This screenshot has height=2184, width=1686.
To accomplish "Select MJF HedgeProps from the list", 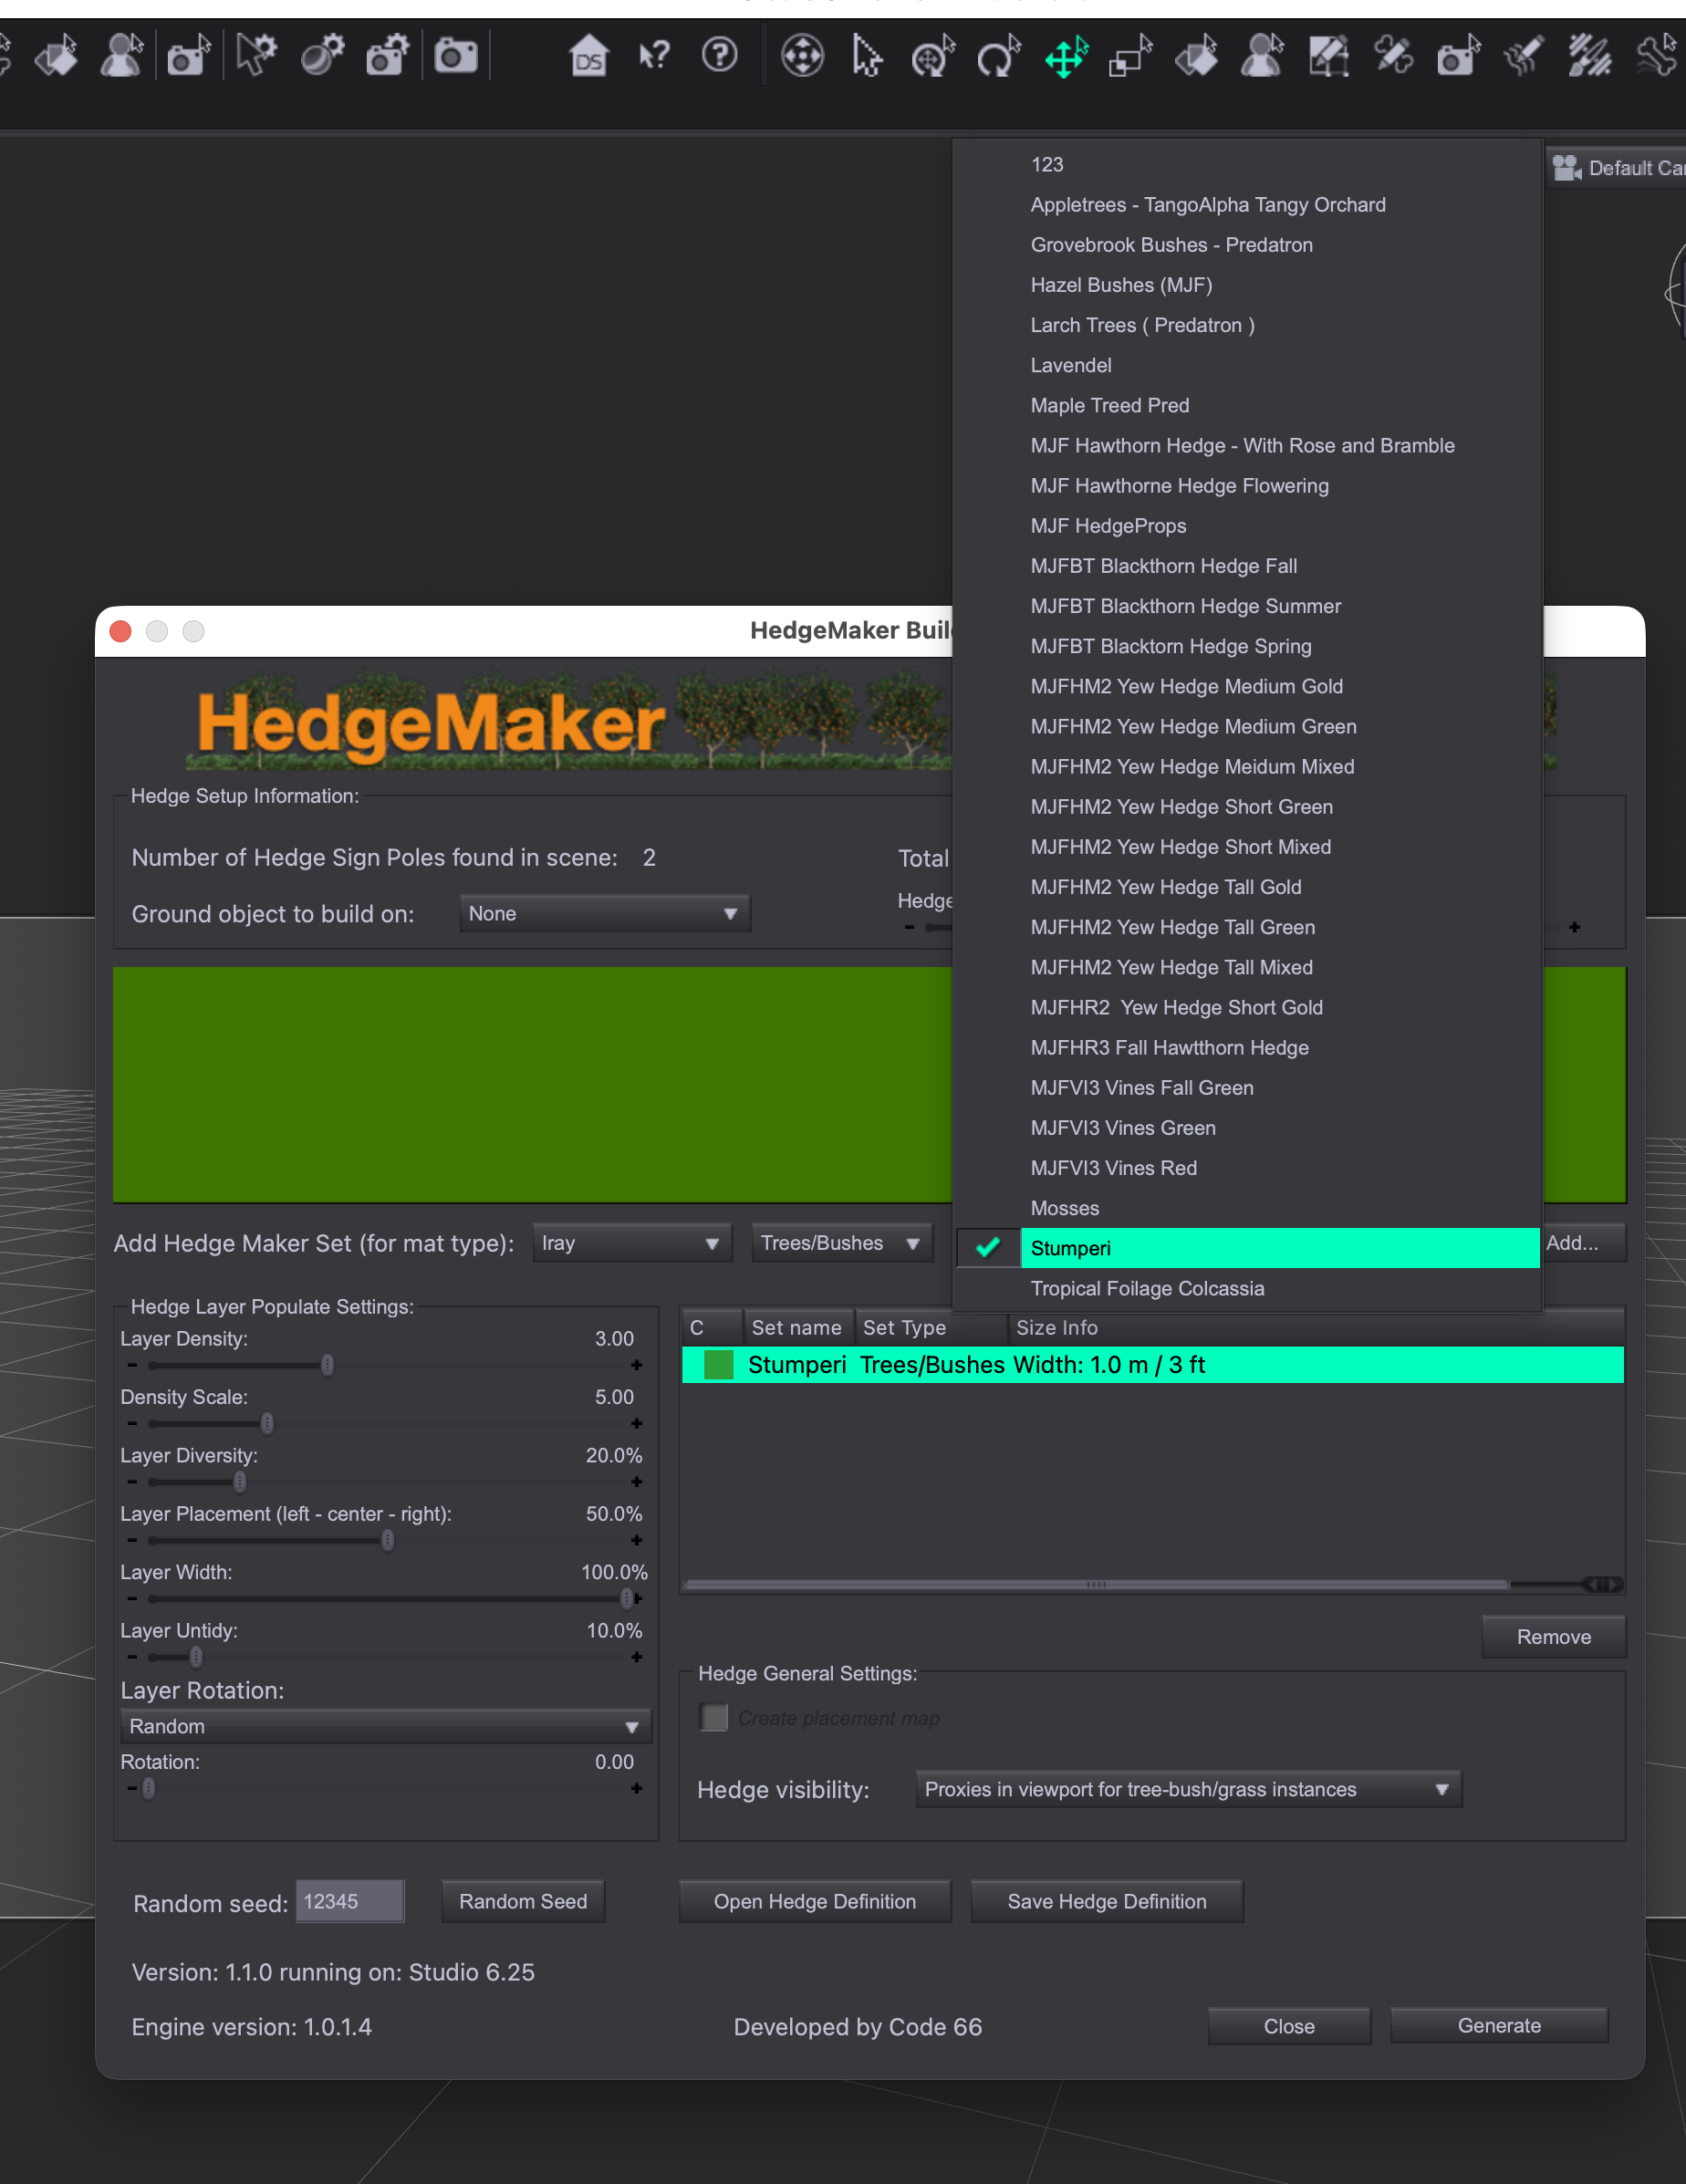I will tap(1247, 526).
